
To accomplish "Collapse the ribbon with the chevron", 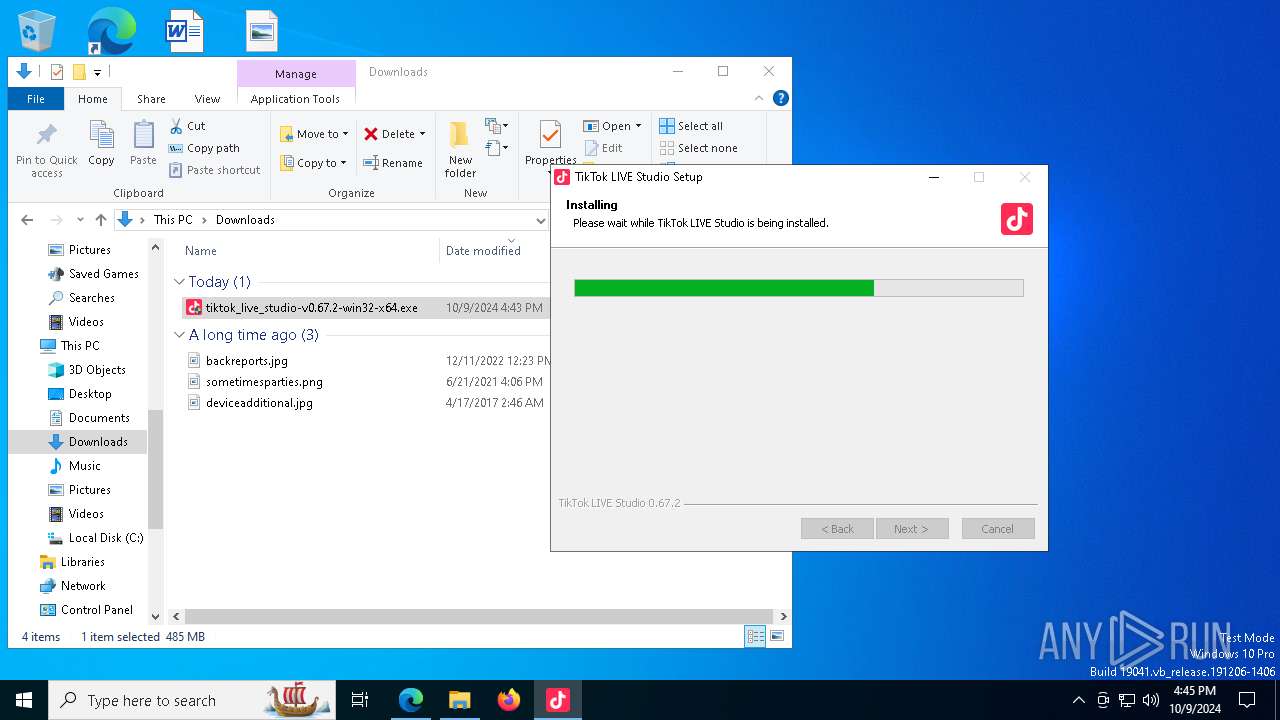I will click(x=758, y=98).
